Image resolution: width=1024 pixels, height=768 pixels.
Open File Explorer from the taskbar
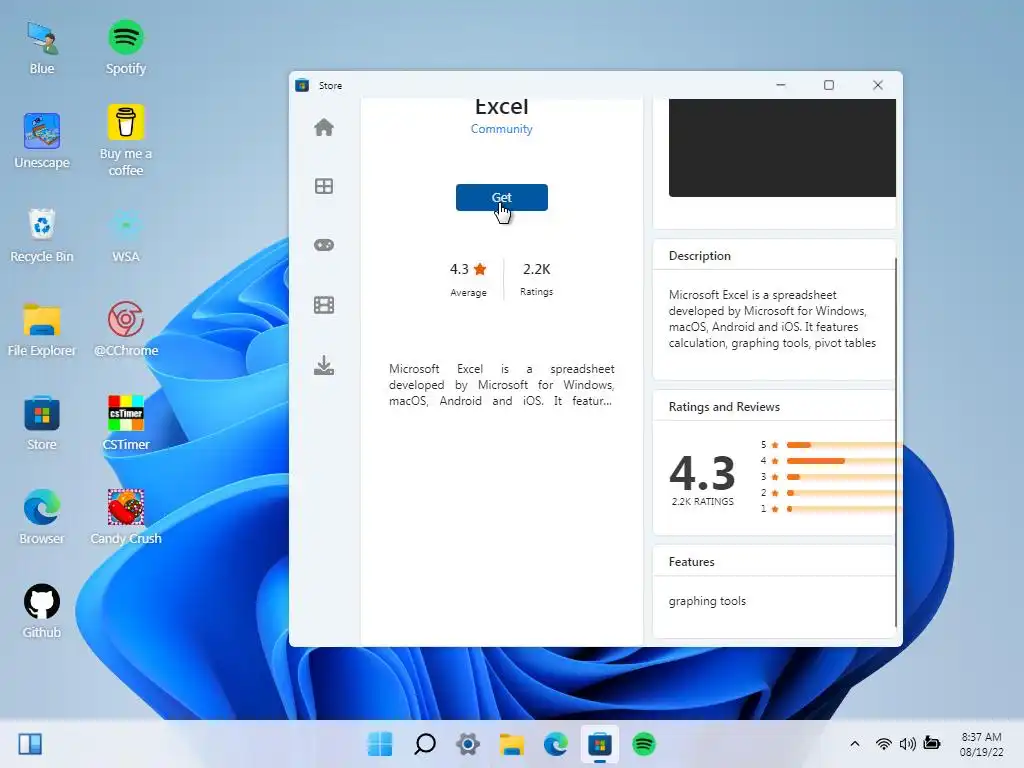pyautogui.click(x=512, y=744)
